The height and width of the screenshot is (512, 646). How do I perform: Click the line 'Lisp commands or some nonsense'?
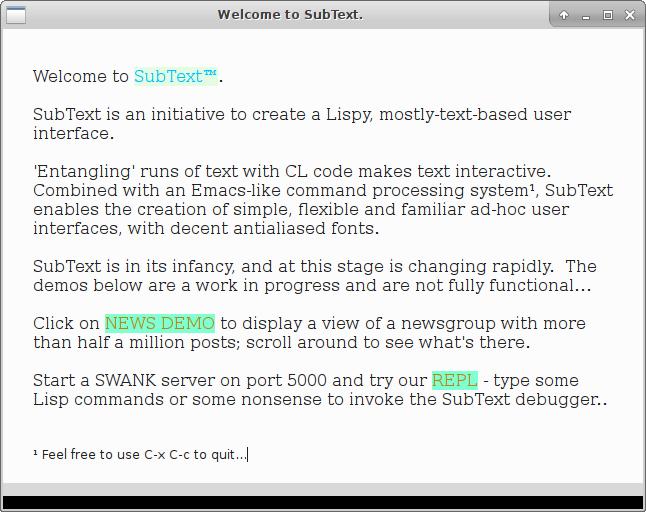point(320,399)
